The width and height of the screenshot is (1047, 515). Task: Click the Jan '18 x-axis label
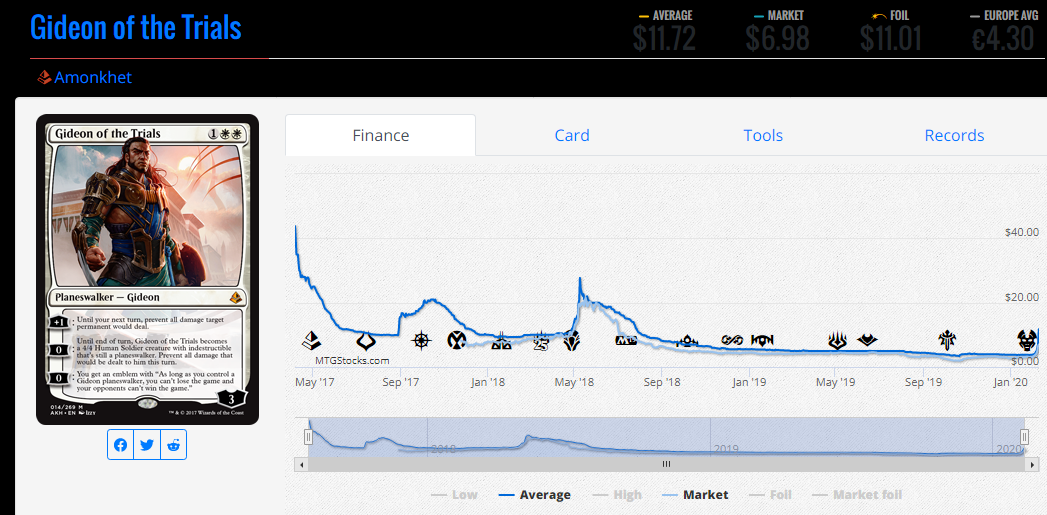[x=488, y=382]
